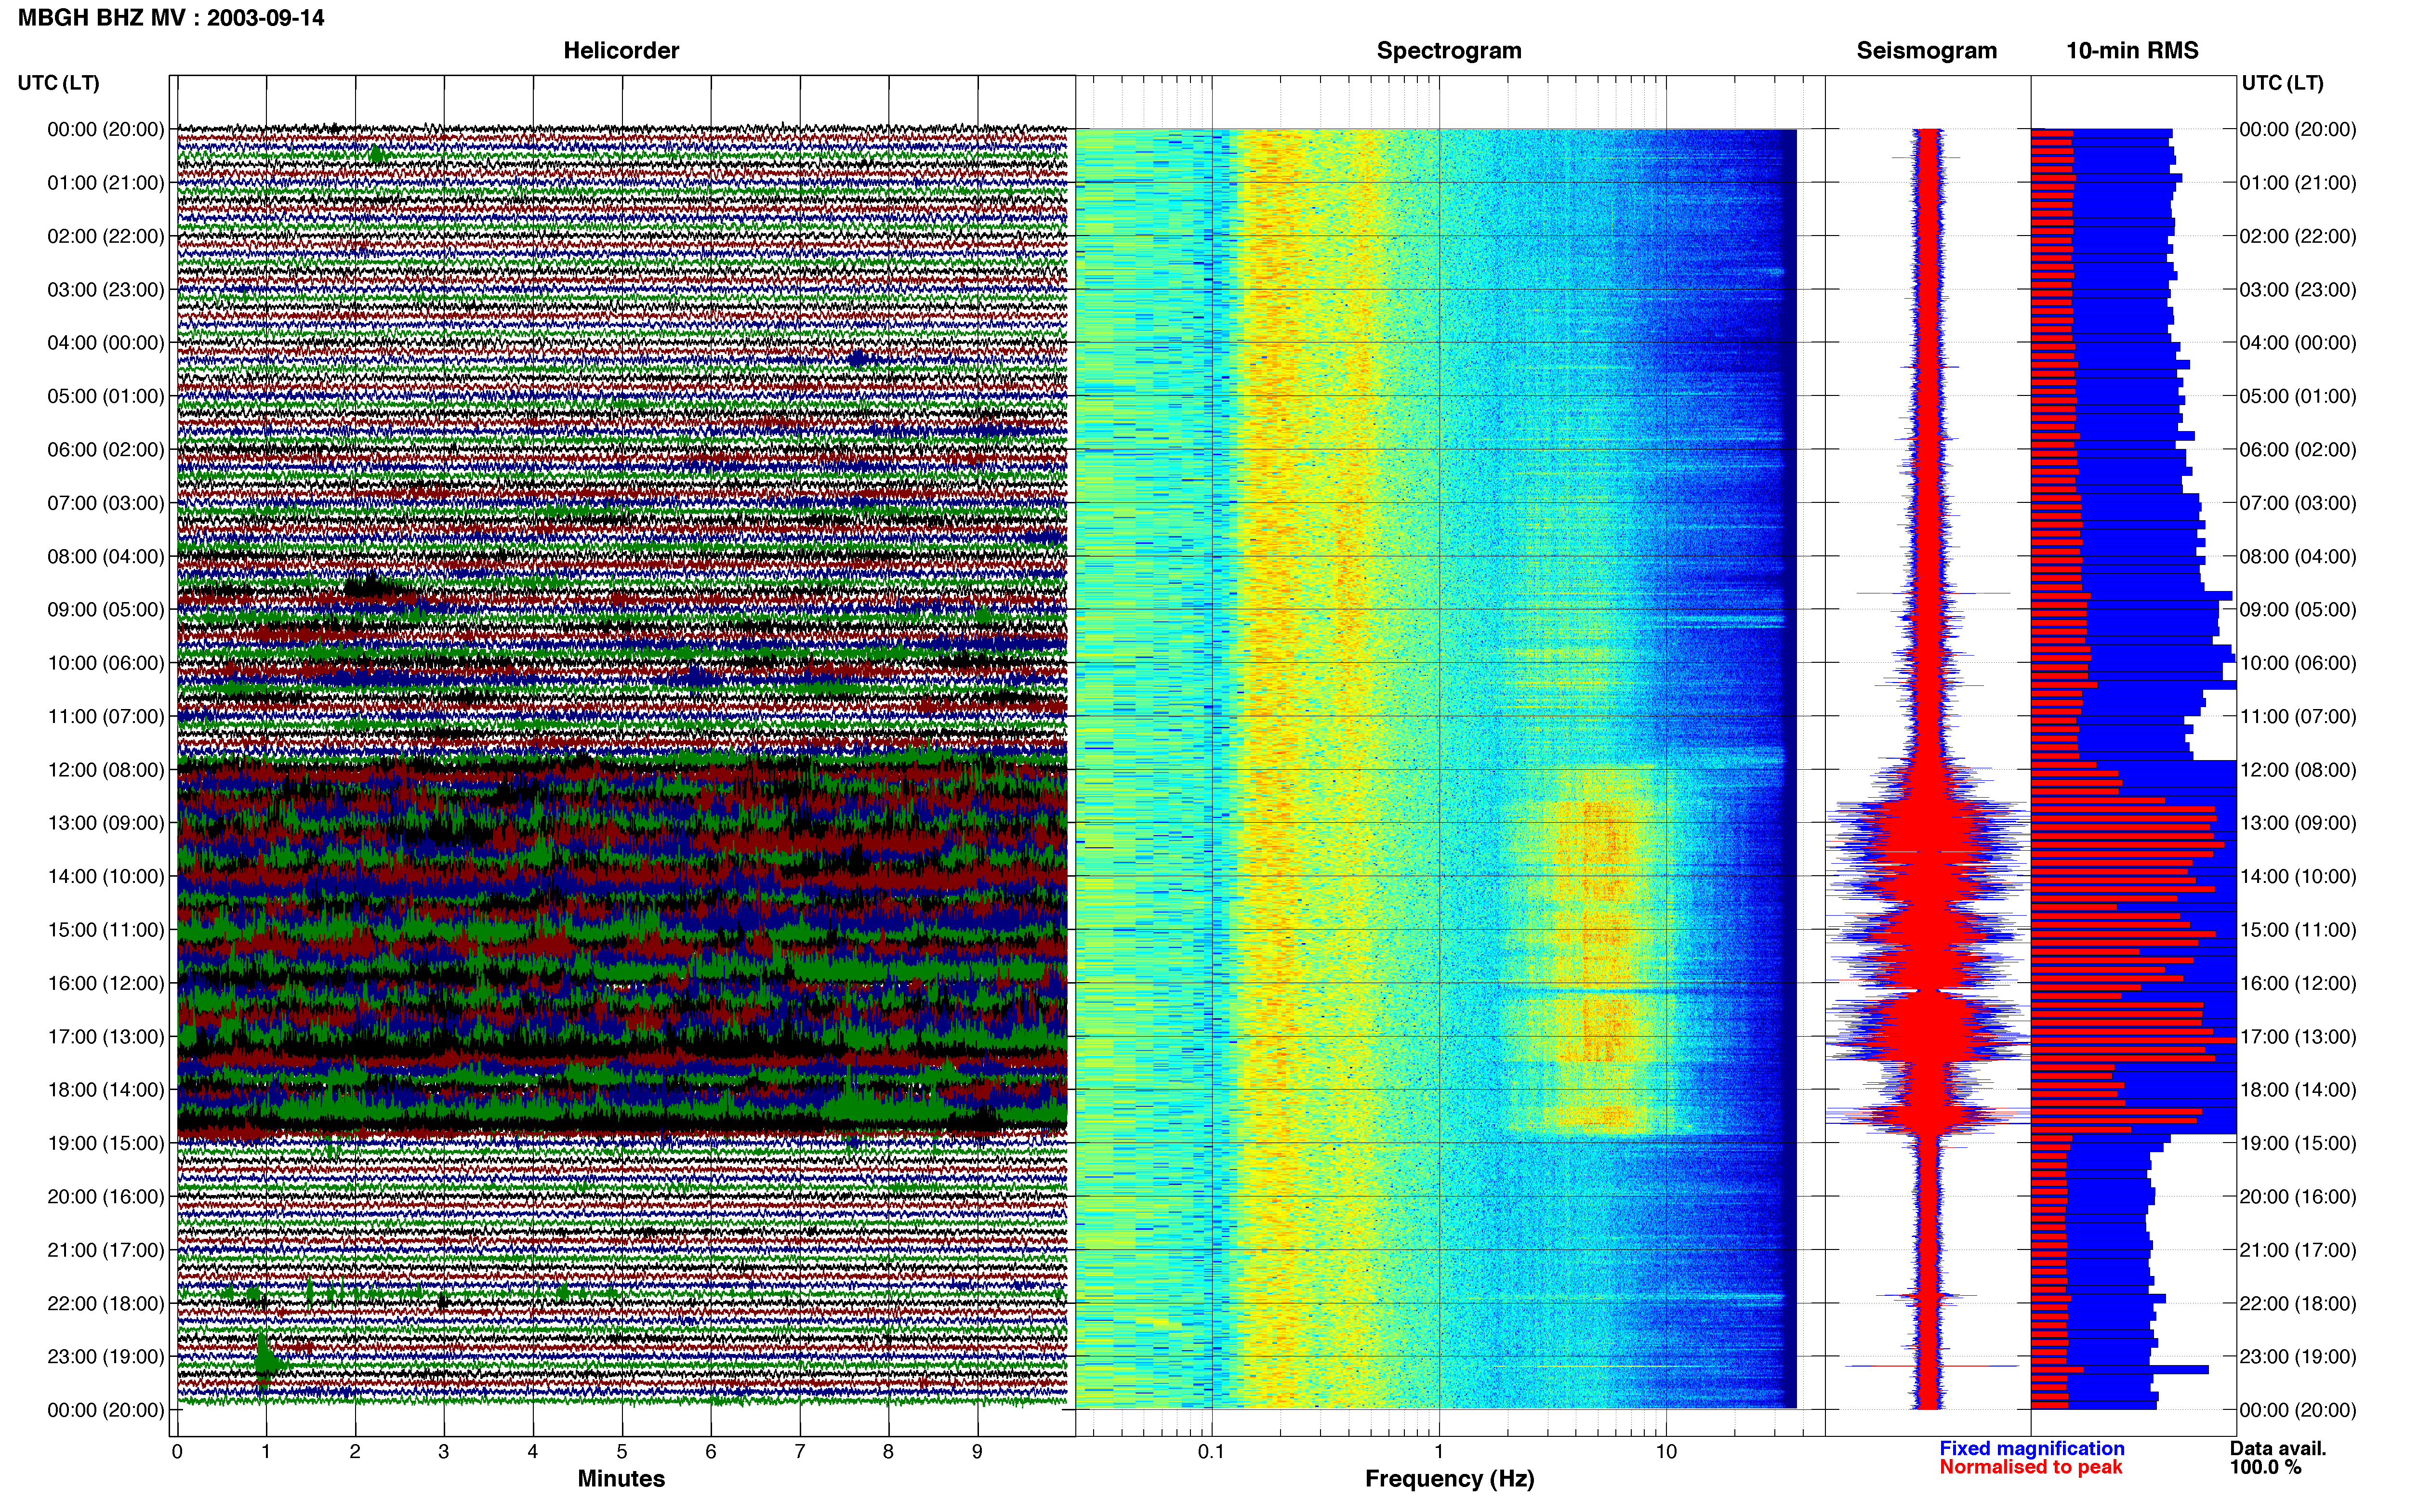This screenshot has width=2418, height=1512.
Task: Click the 05:00 (01:00) label on the left axis
Action: click(106, 396)
